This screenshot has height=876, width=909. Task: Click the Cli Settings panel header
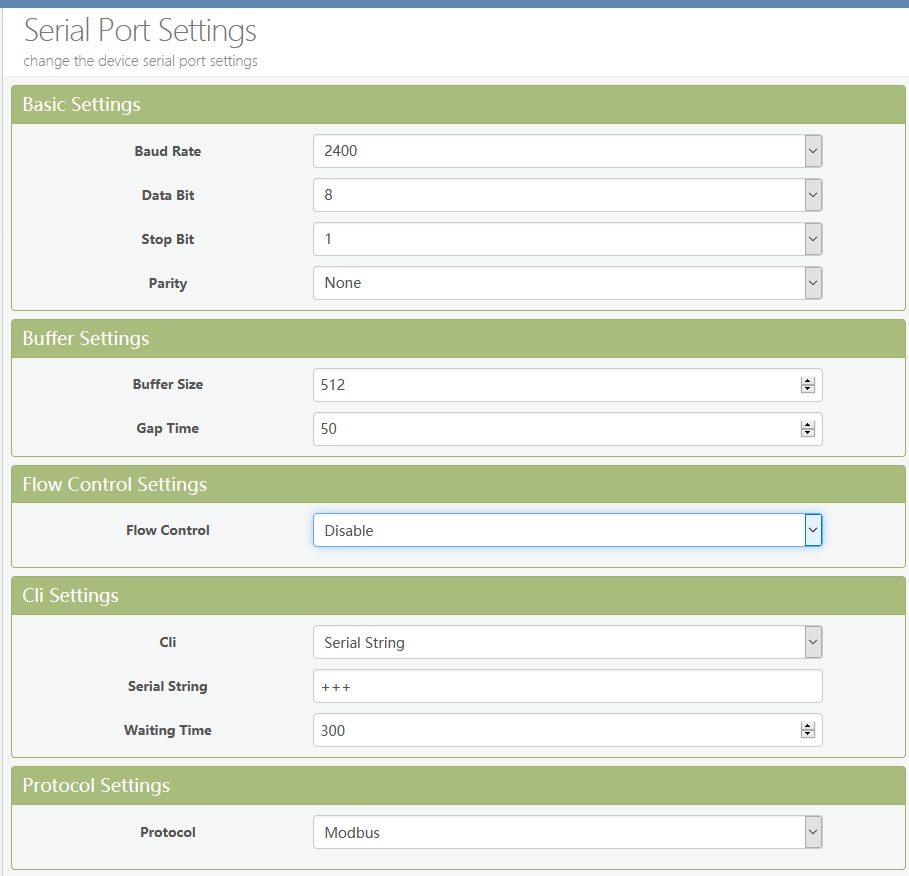point(458,595)
